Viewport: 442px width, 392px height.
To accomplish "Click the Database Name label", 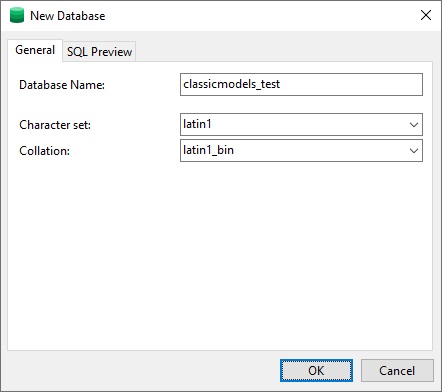I will [62, 85].
